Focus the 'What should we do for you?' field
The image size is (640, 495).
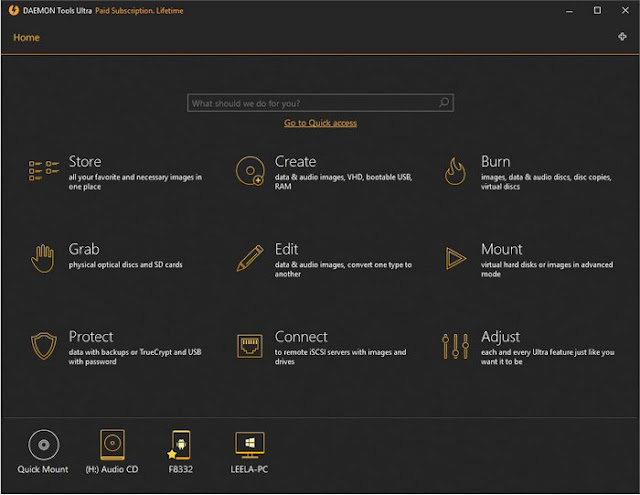320,103
